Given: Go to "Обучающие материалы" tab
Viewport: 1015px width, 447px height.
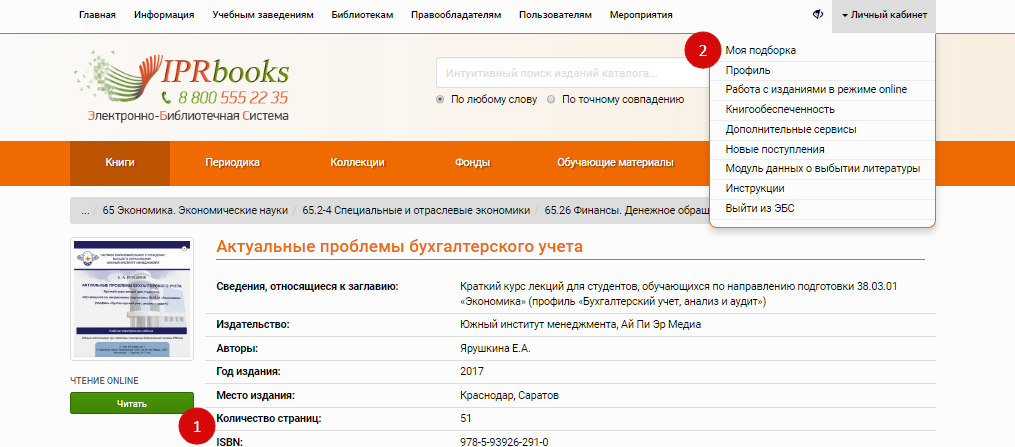Looking at the screenshot, I should (x=615, y=163).
